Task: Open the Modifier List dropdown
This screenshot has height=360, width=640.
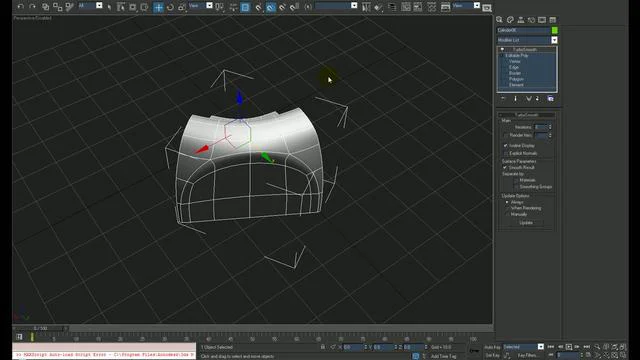Action: (527, 40)
